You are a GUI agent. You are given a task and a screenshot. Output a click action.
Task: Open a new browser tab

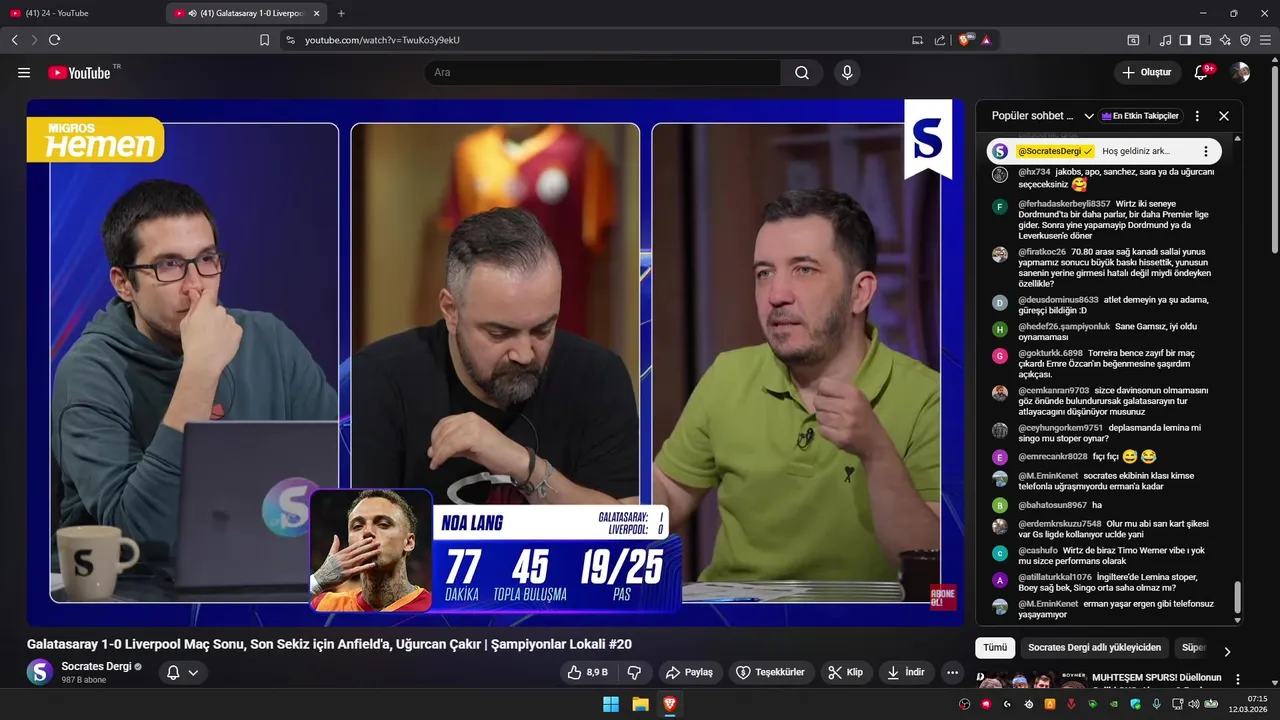341,13
